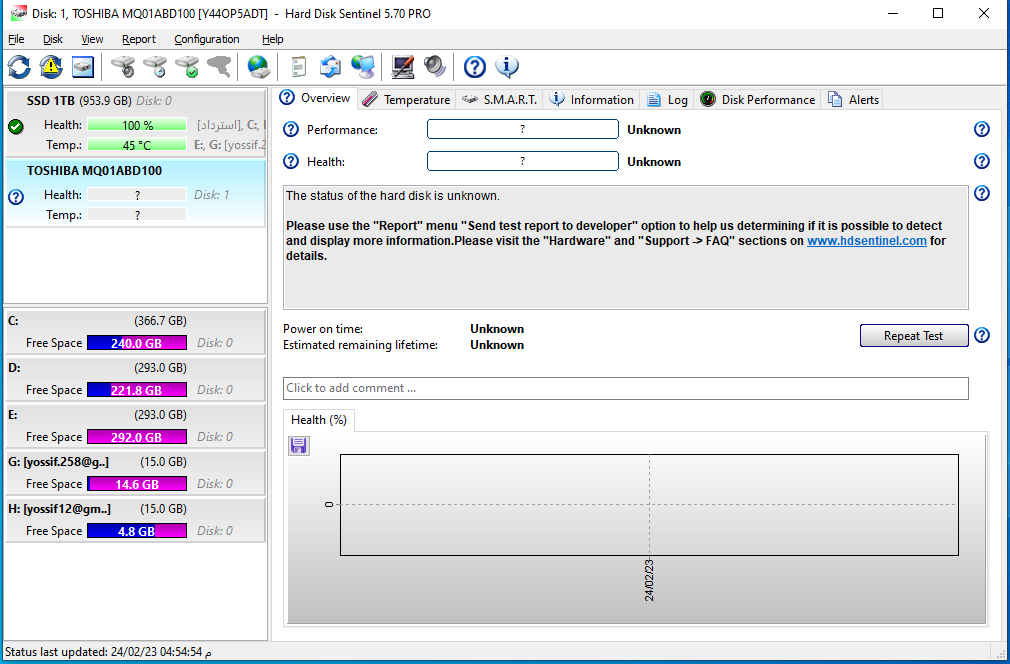Click the Performance bar in the Overview tab
1010x664 pixels.
tap(522, 129)
